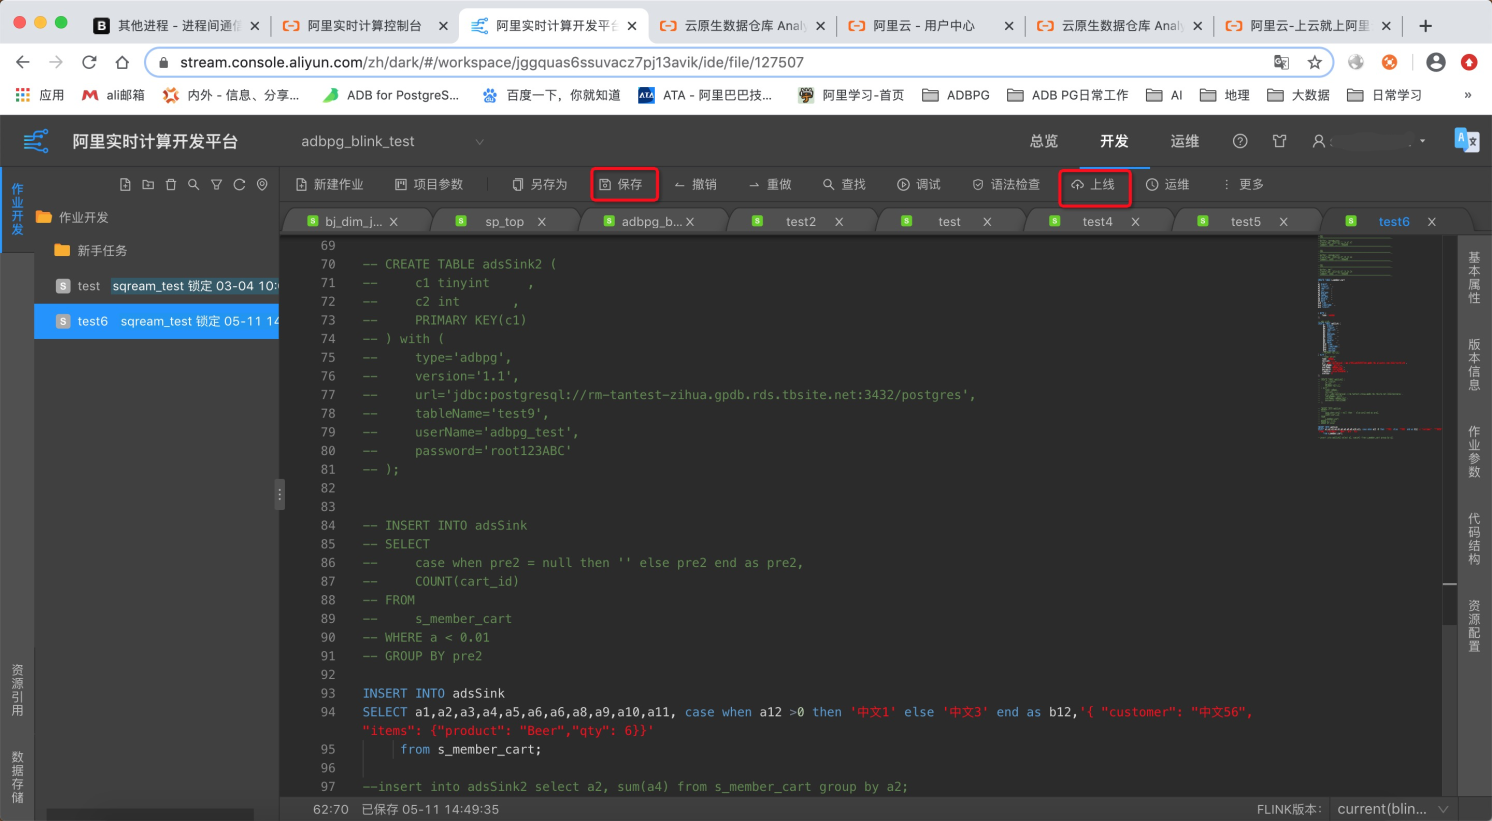This screenshot has height=821, width=1492.
Task: Click 重做 redo in the toolbar
Action: (770, 185)
